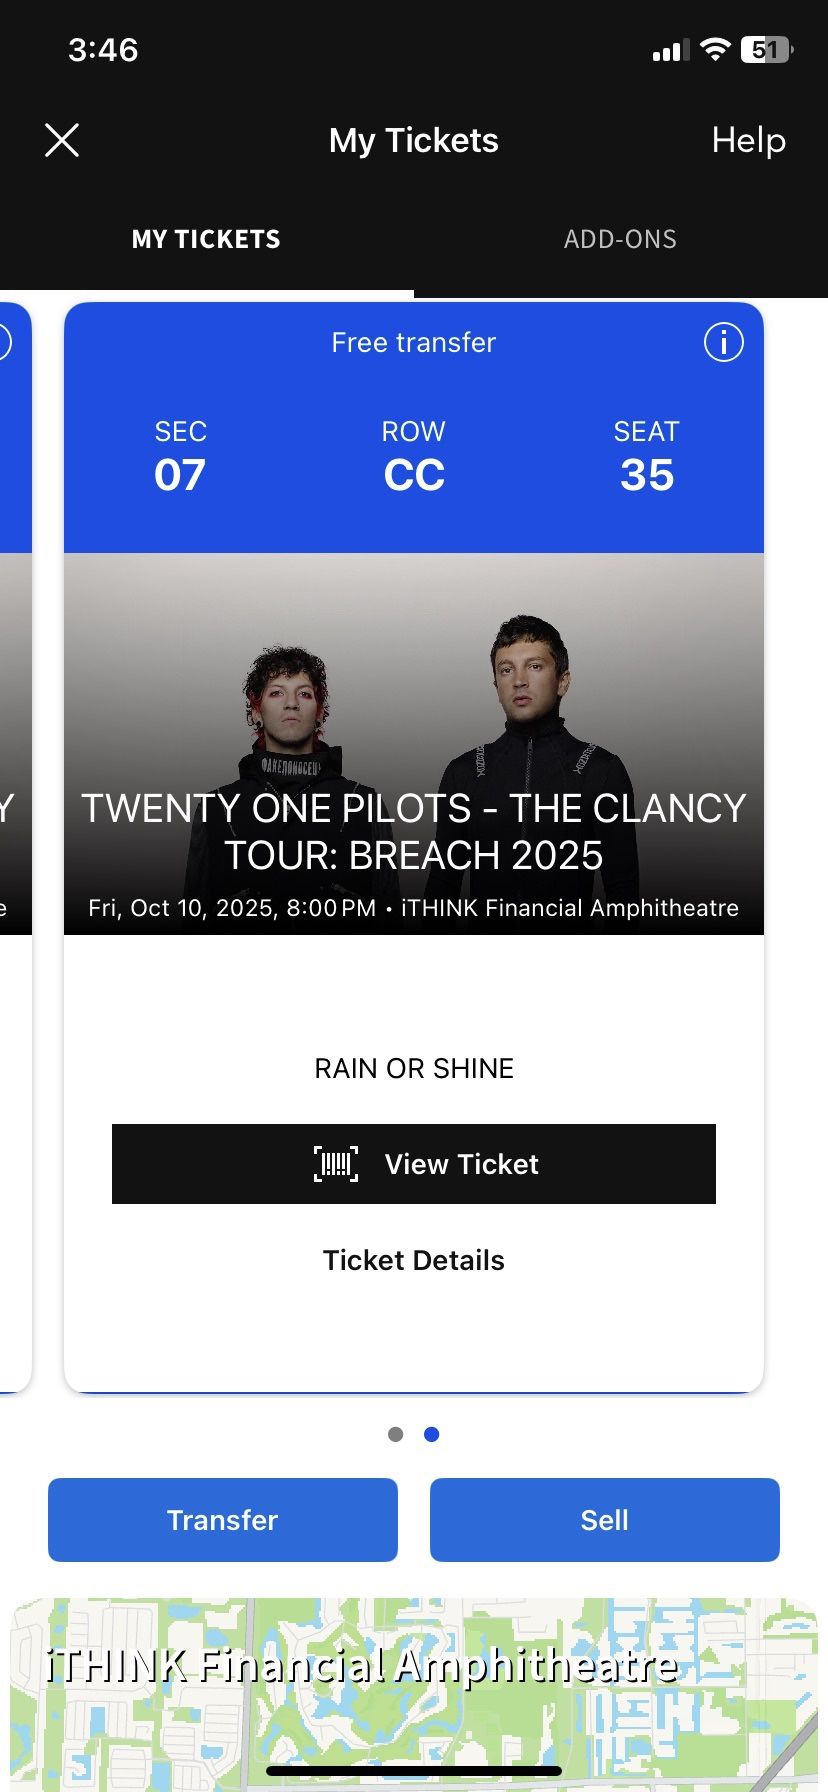
Task: Tap the info icon on previous ticket card
Action: [4, 342]
